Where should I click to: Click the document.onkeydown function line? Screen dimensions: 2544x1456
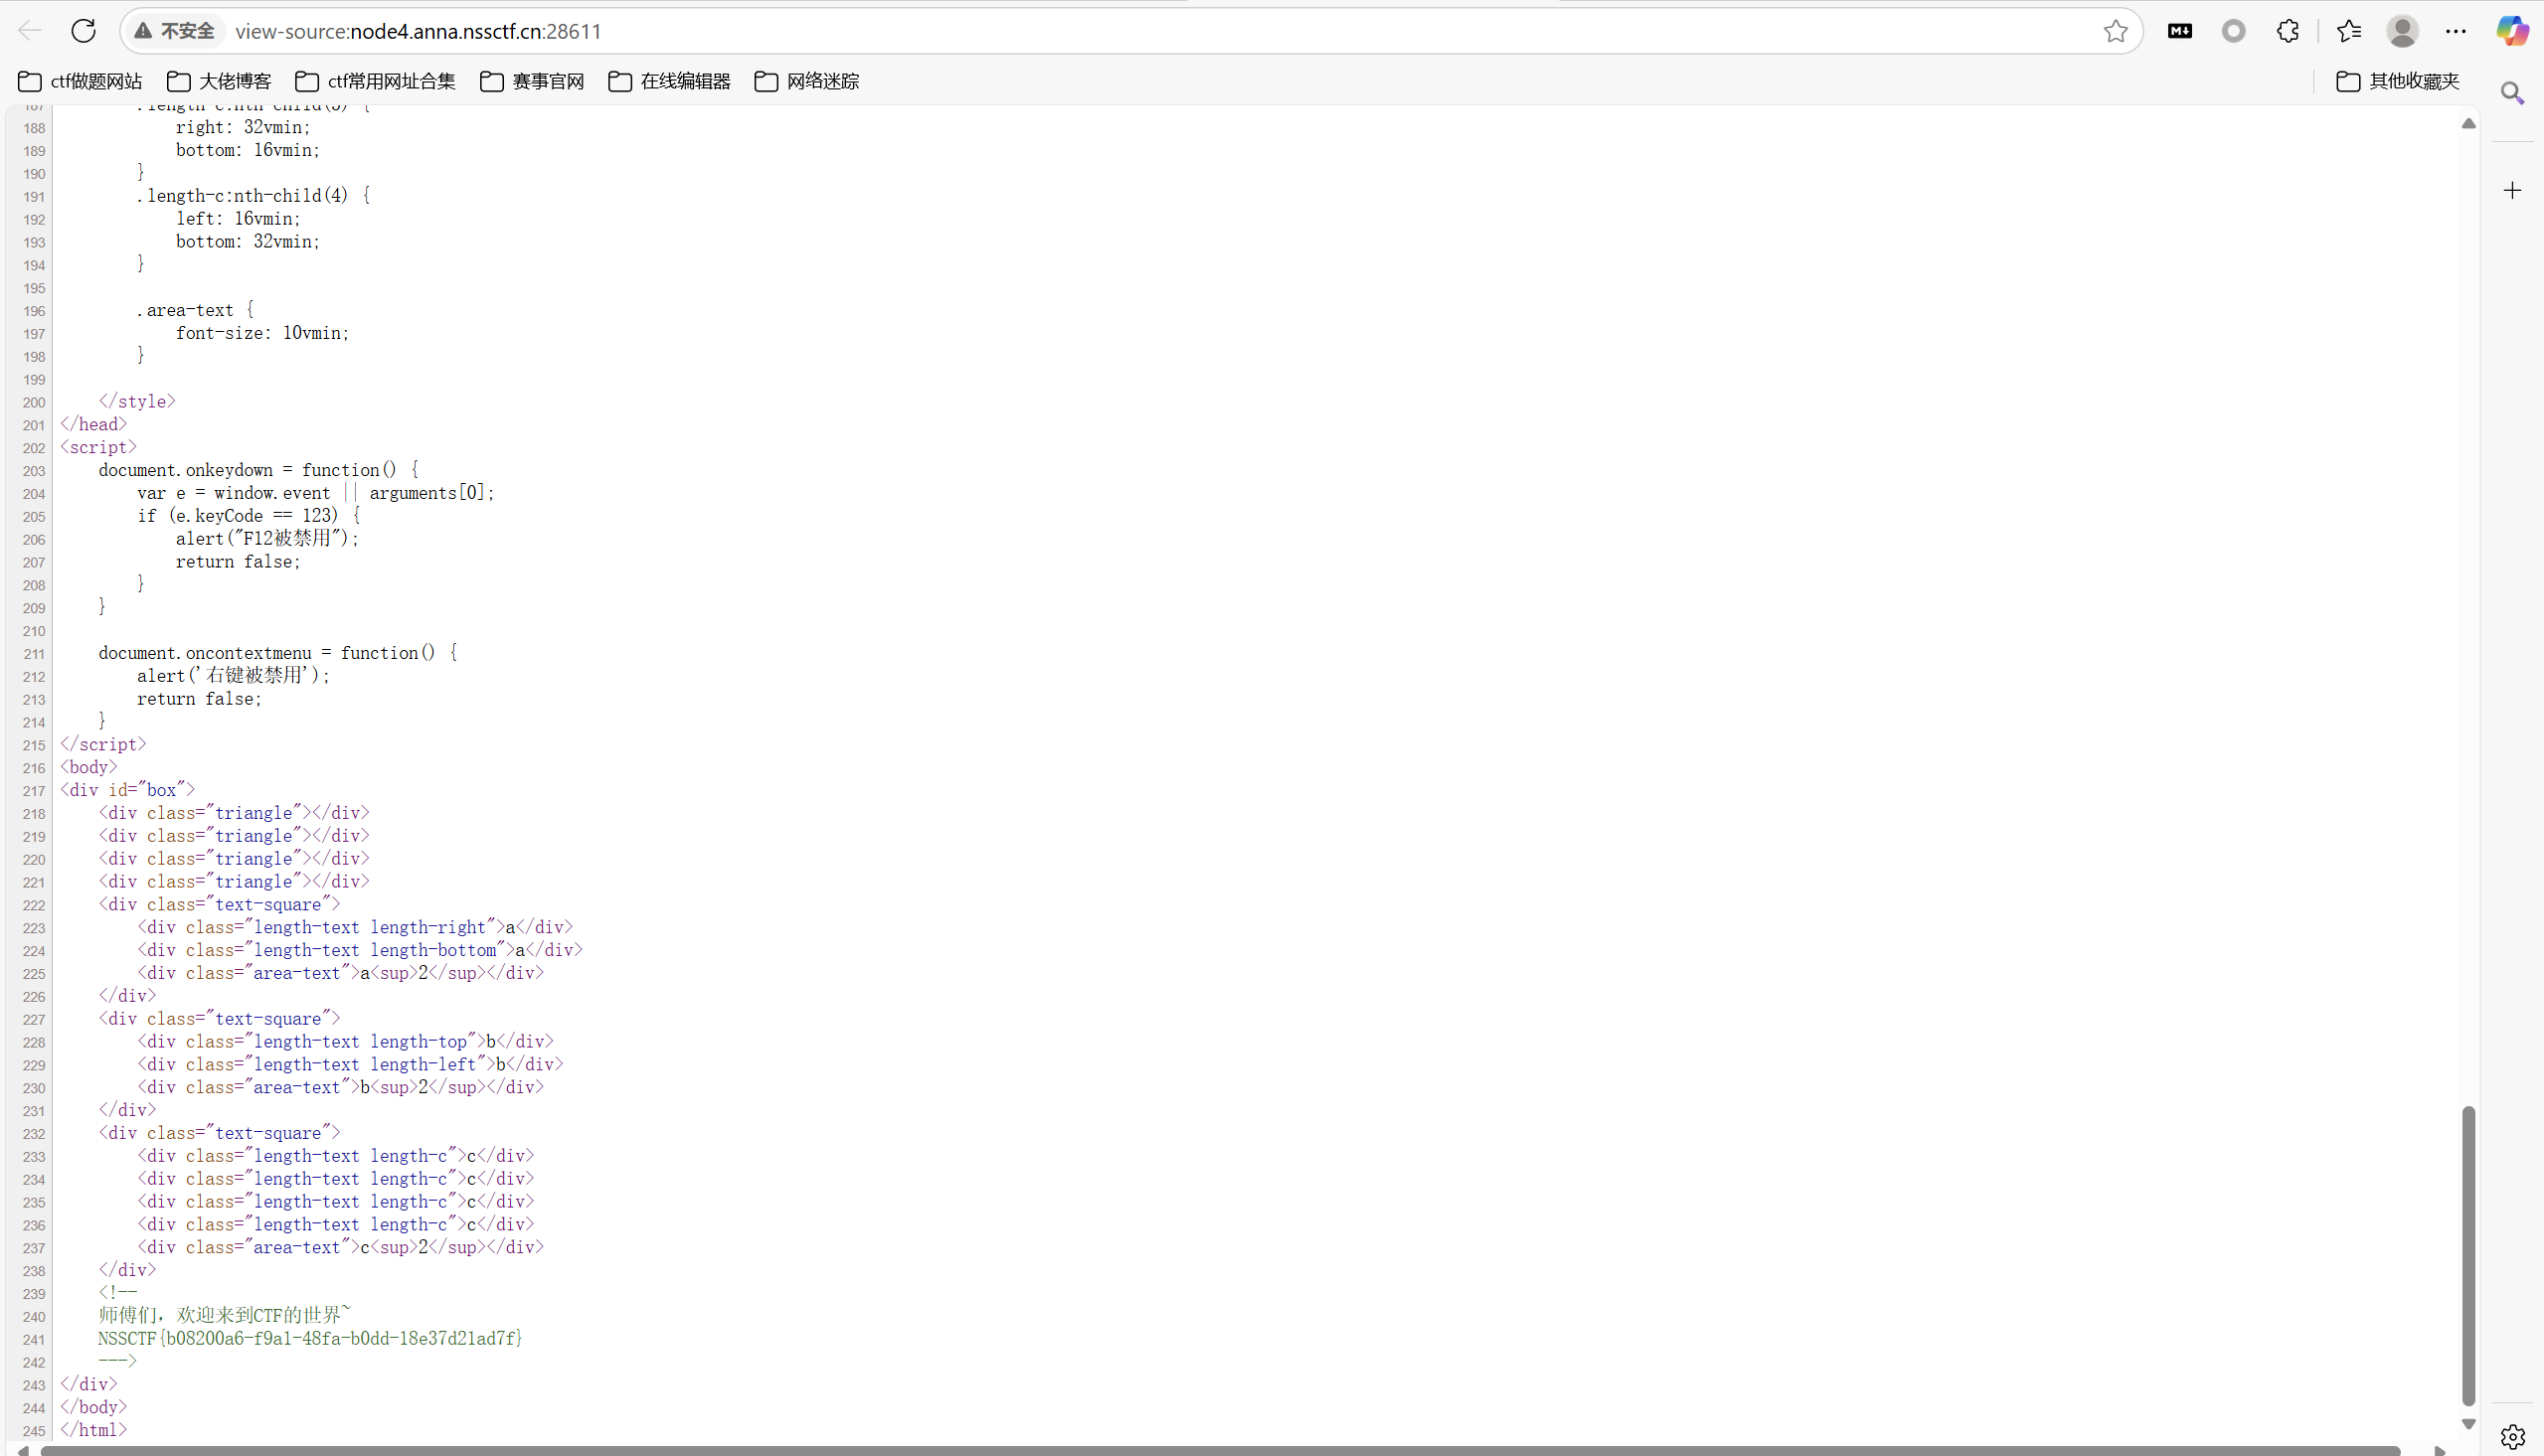(x=258, y=469)
